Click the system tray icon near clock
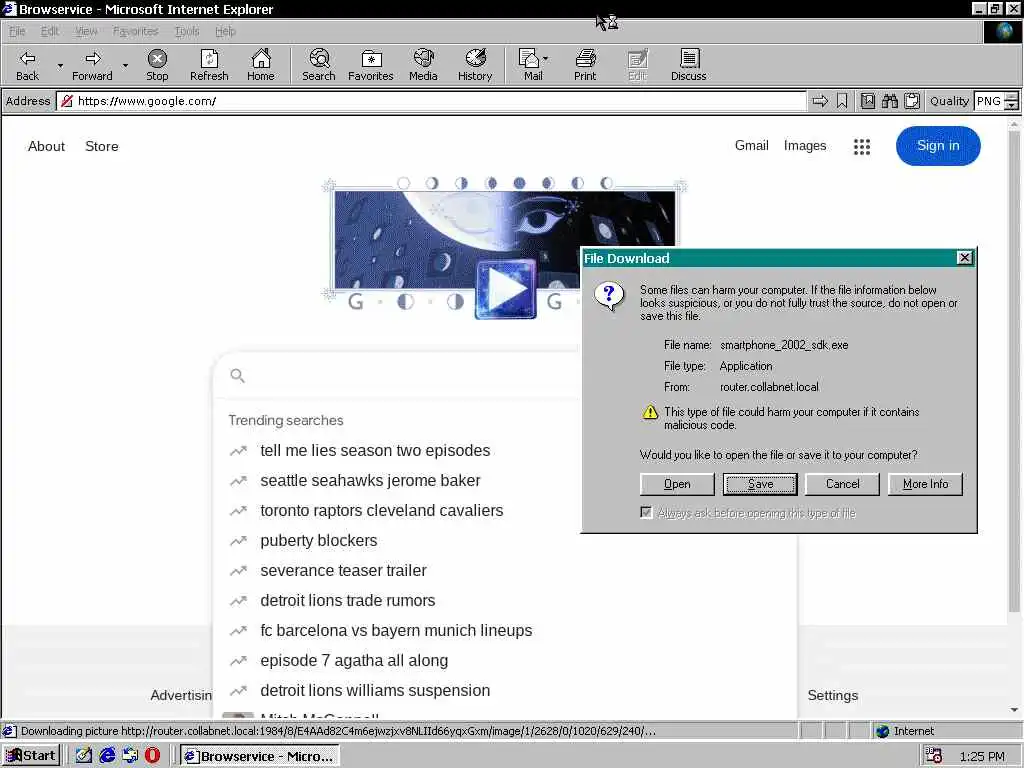The height and width of the screenshot is (768, 1024). pyautogui.click(x=934, y=756)
